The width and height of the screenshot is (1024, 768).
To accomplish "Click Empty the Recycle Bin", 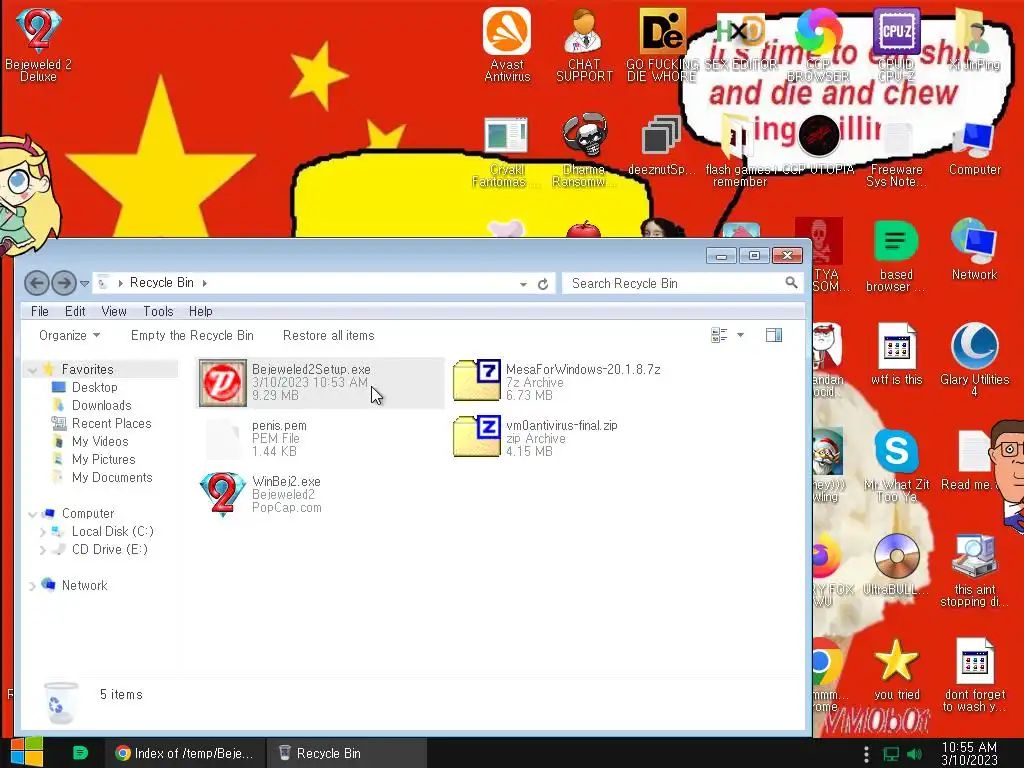I will coord(192,336).
